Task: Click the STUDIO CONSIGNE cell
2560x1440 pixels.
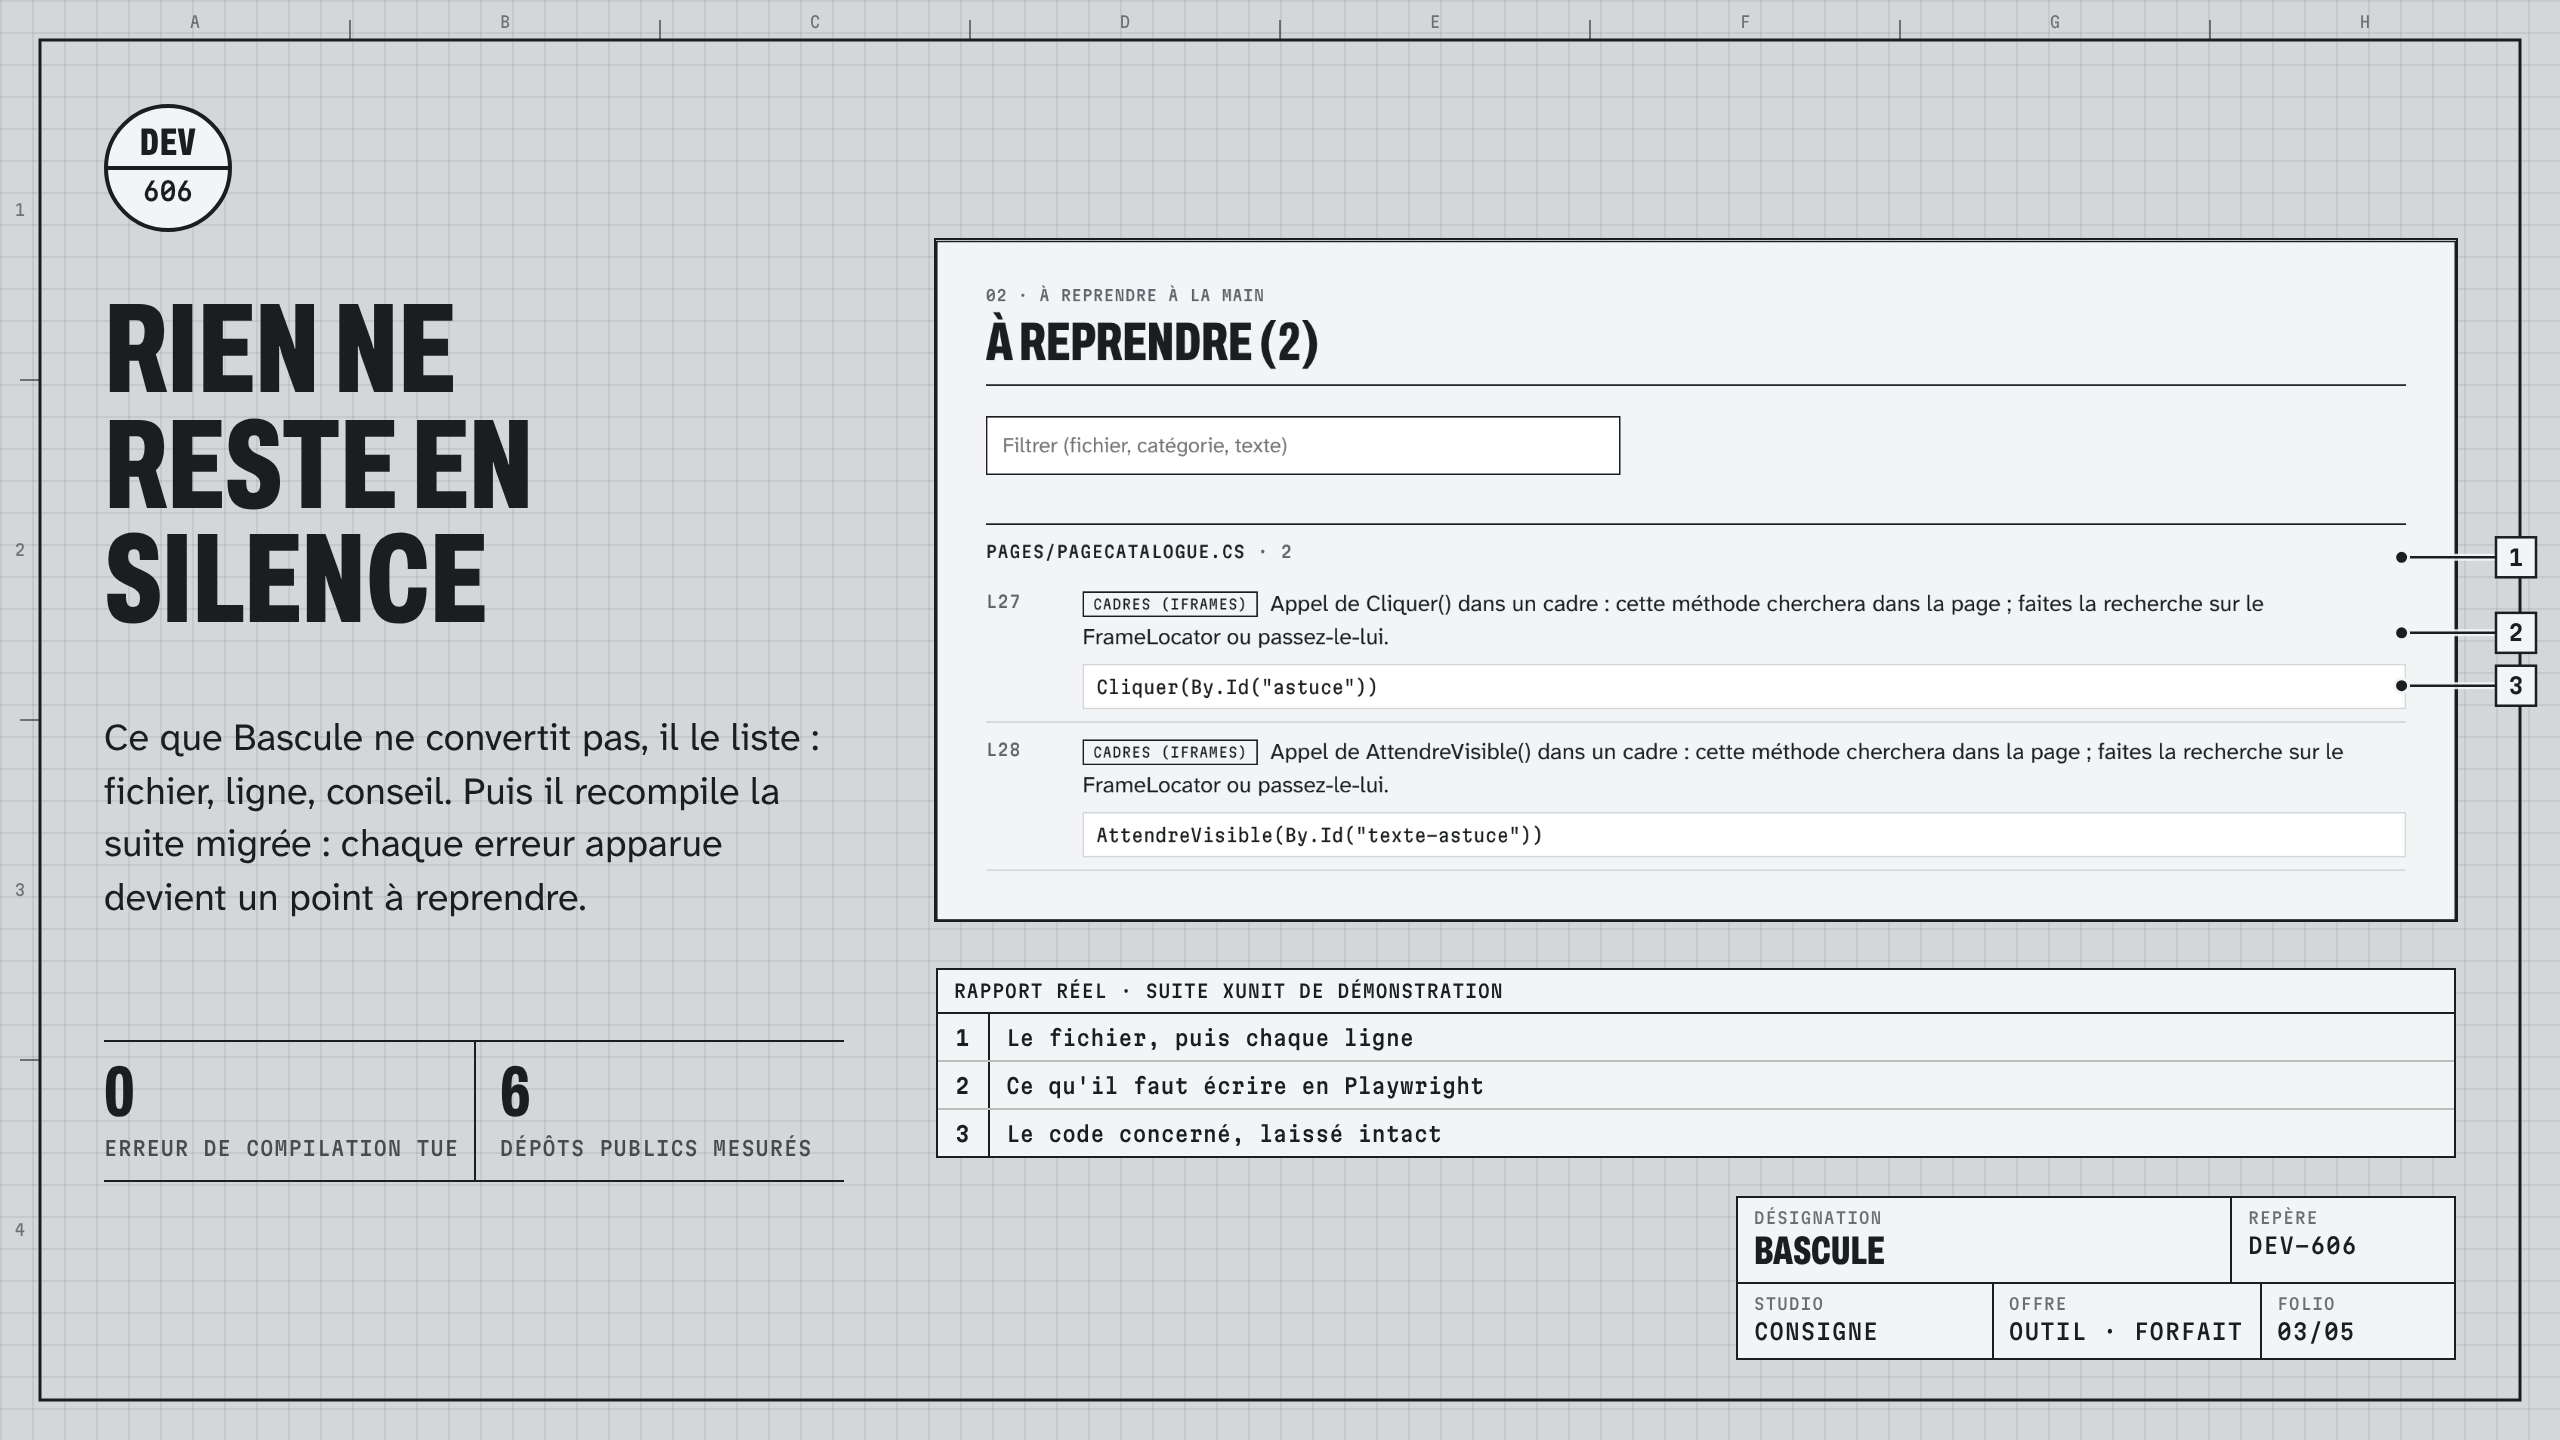Action: (x=1864, y=1321)
